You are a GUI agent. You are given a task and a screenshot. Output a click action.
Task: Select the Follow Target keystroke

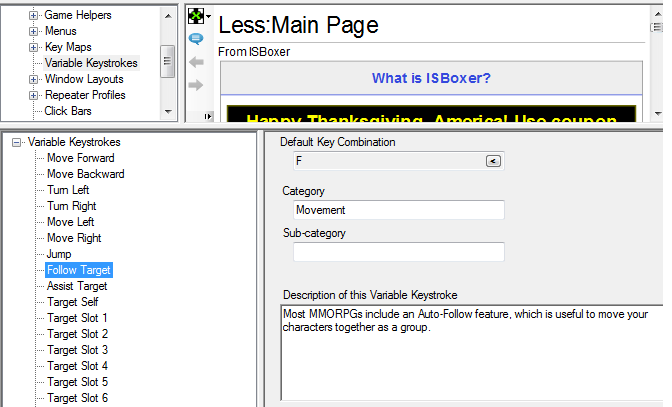tap(79, 270)
